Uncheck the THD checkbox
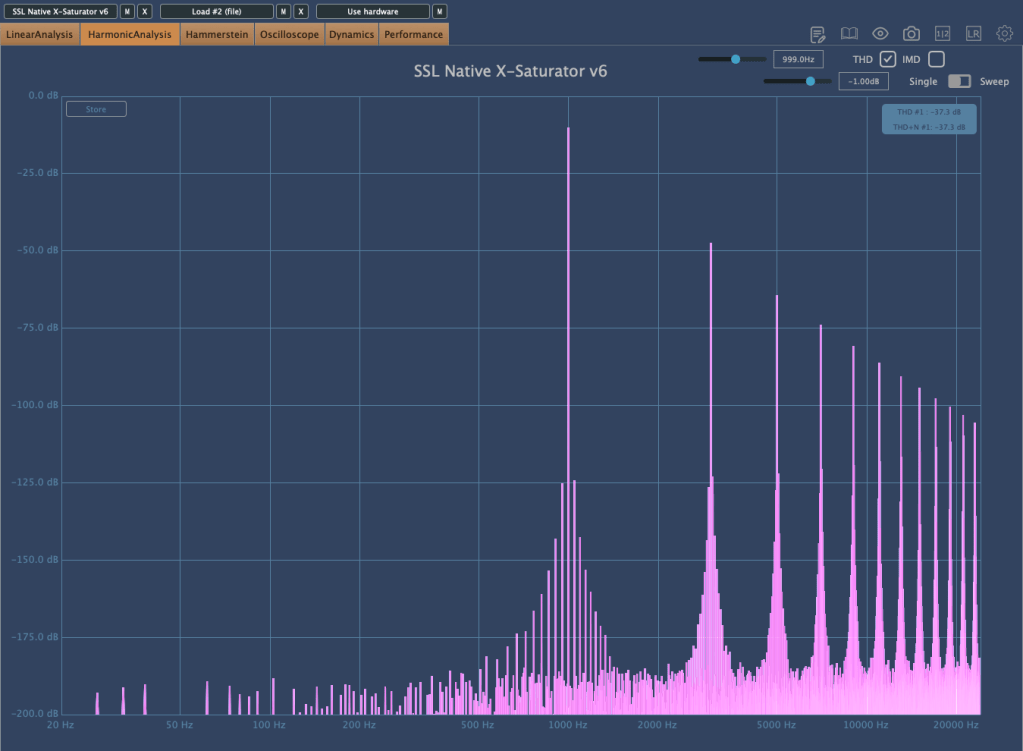The image size is (1023, 751). [887, 59]
